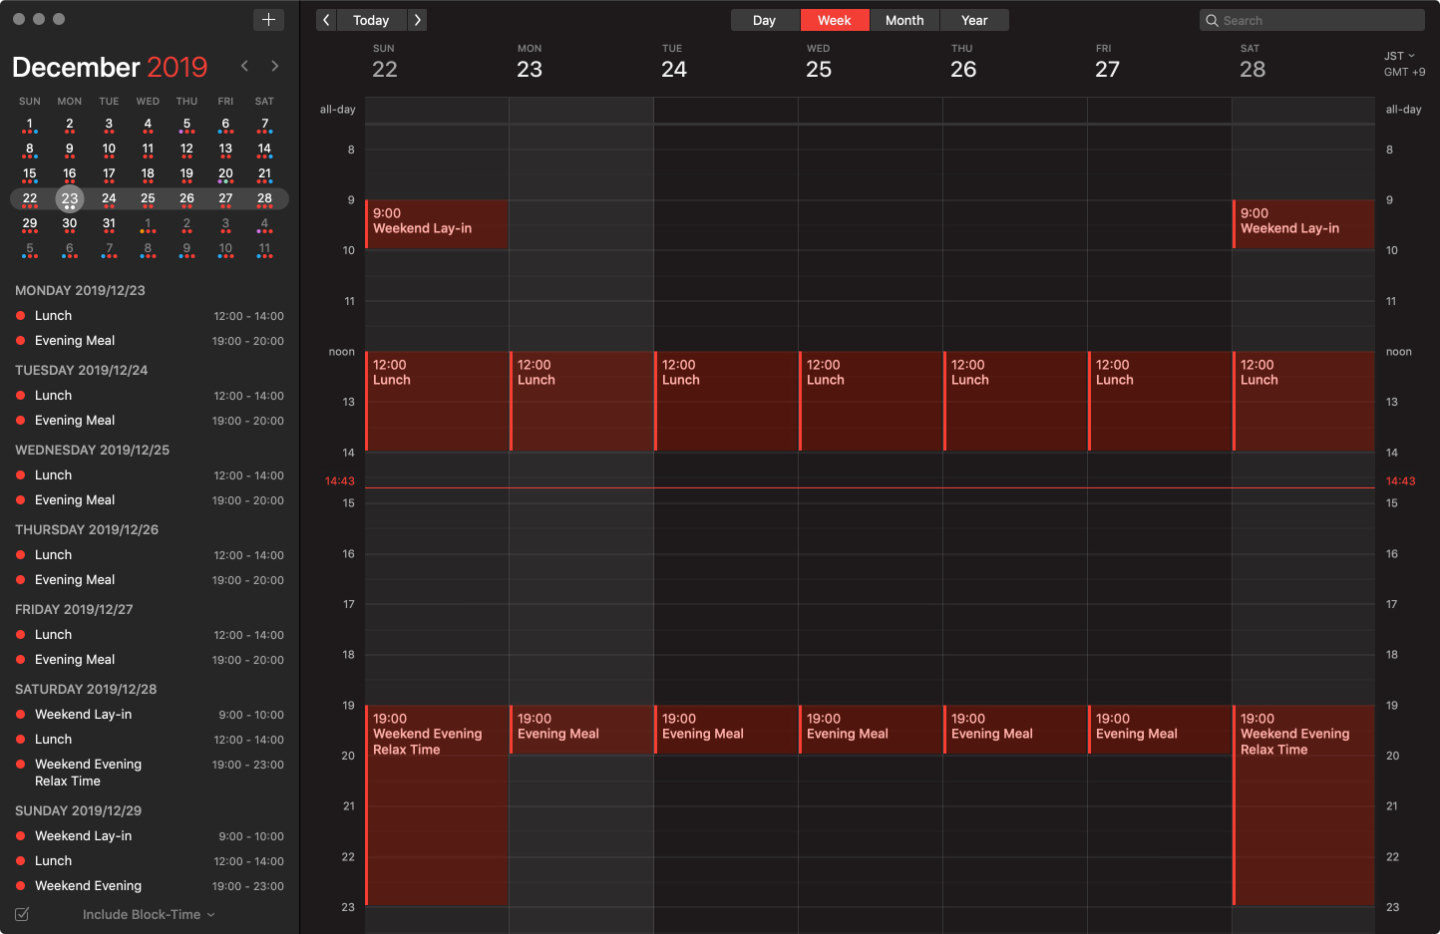Go to next week using right arrow

(x=418, y=20)
